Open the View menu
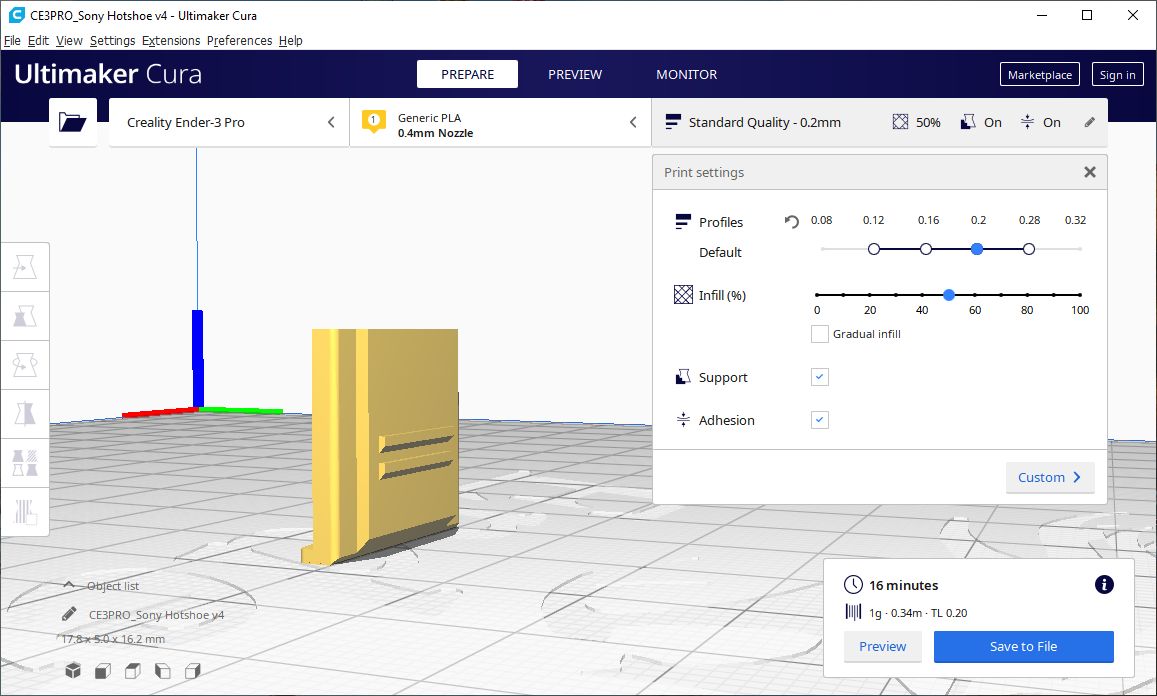The width and height of the screenshot is (1157, 696). 69,41
